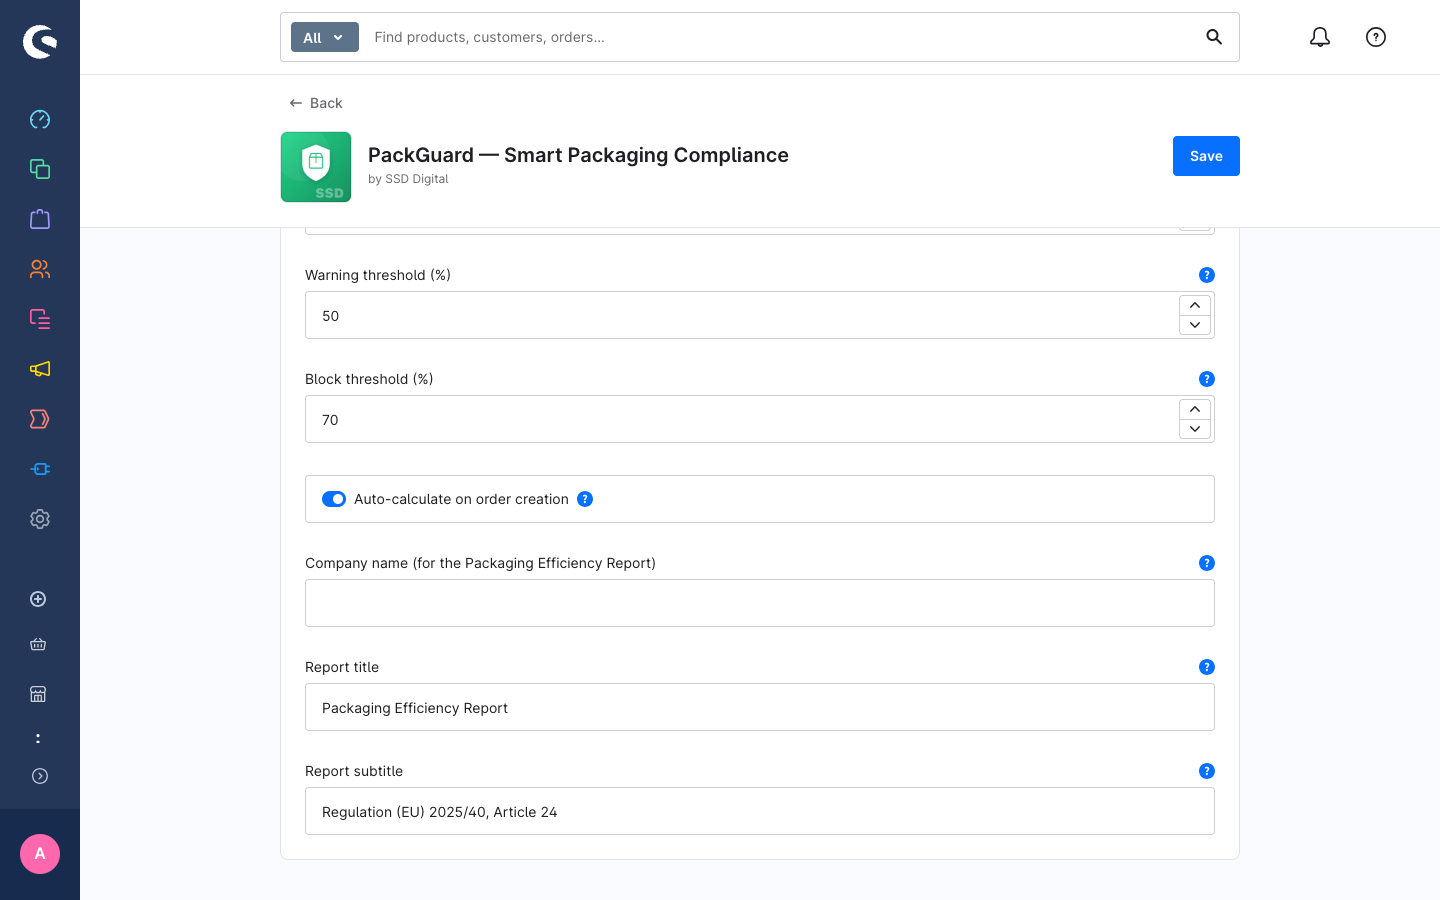
Task: Save the PackGuard configuration
Action: [1206, 156]
